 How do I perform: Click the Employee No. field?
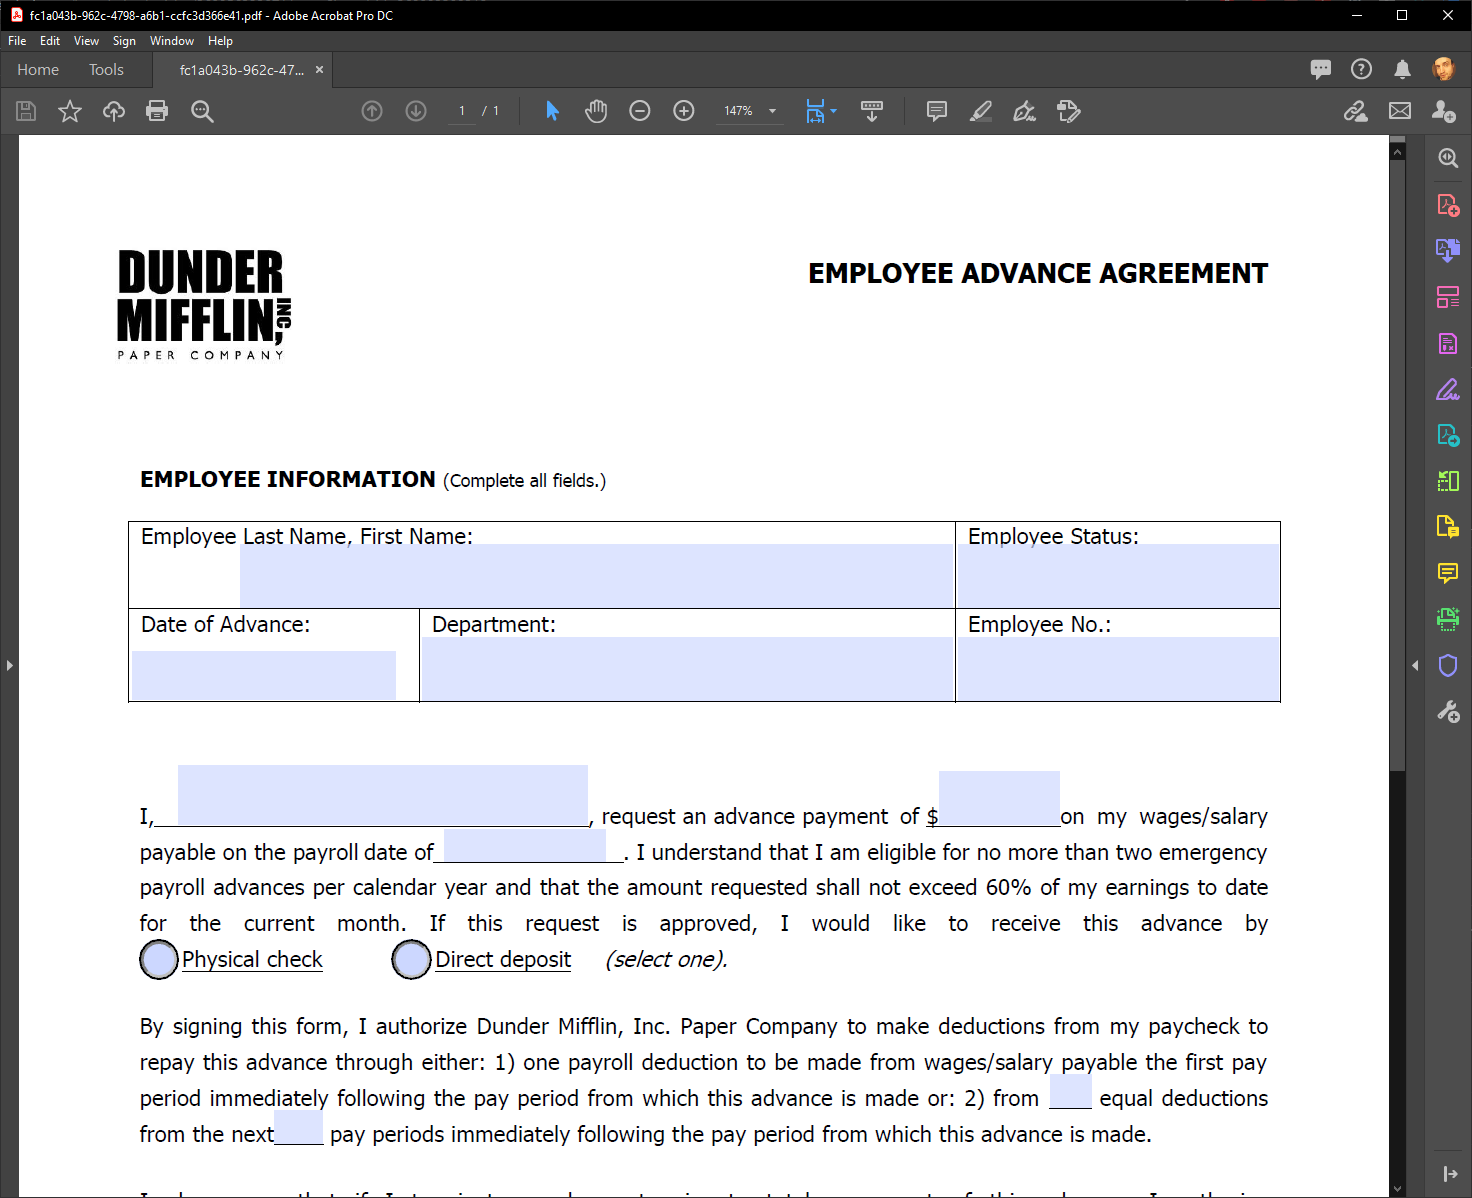tap(1118, 669)
